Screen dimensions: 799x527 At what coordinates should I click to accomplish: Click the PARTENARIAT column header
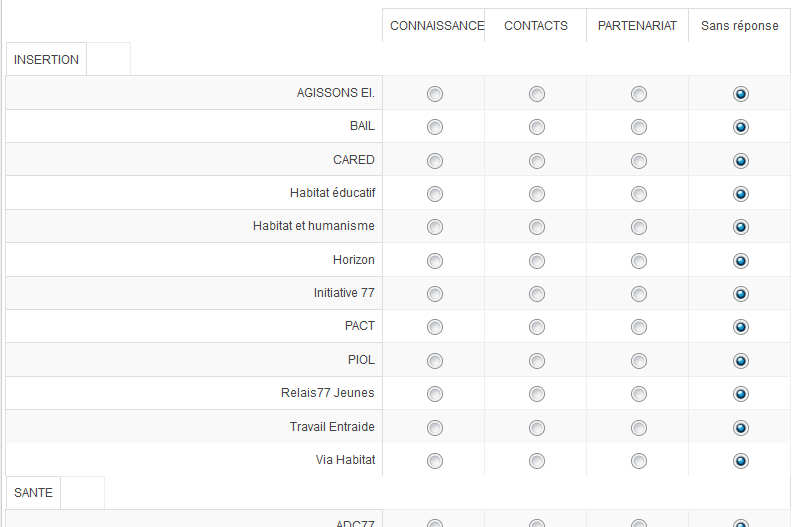coord(637,26)
